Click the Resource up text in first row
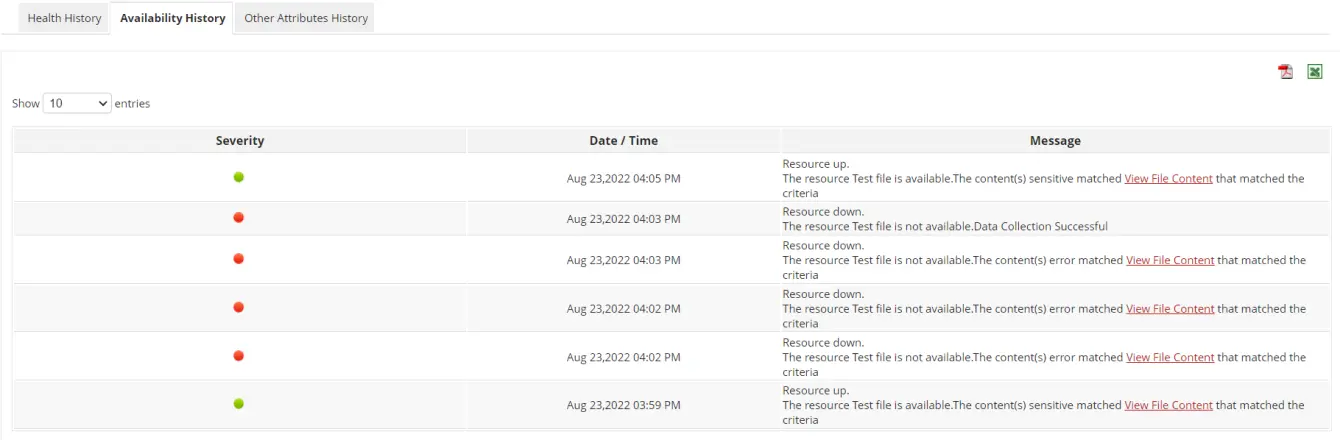Viewport: 1340px width, 440px height. [815, 163]
